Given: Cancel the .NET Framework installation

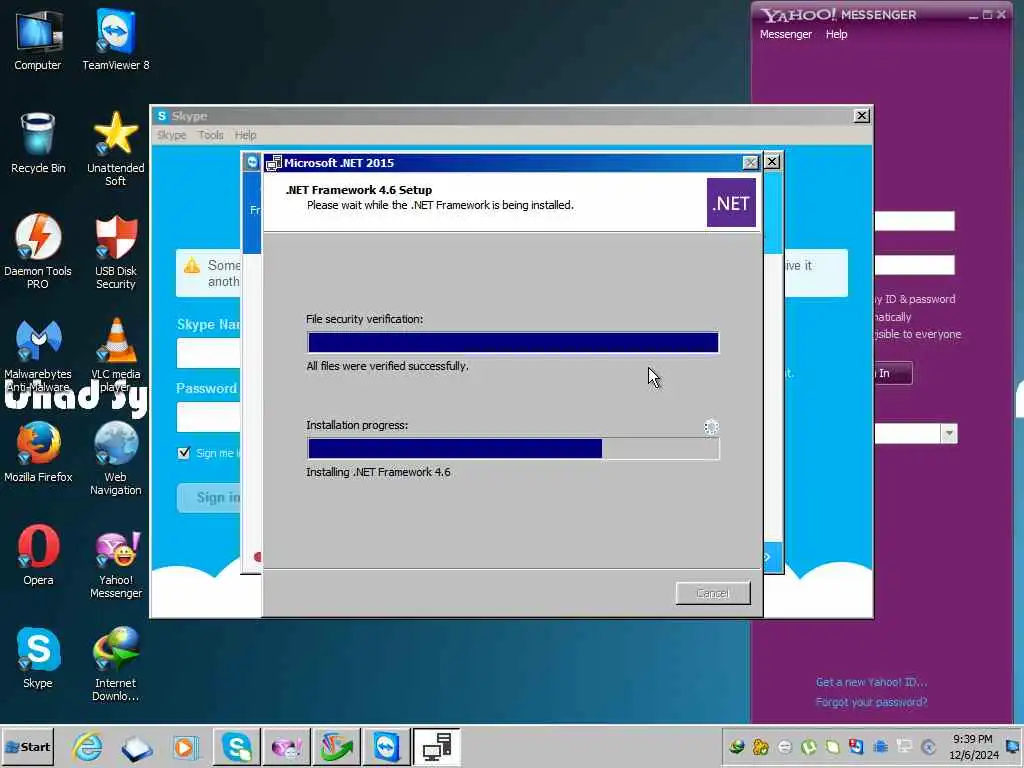Looking at the screenshot, I should tap(712, 593).
